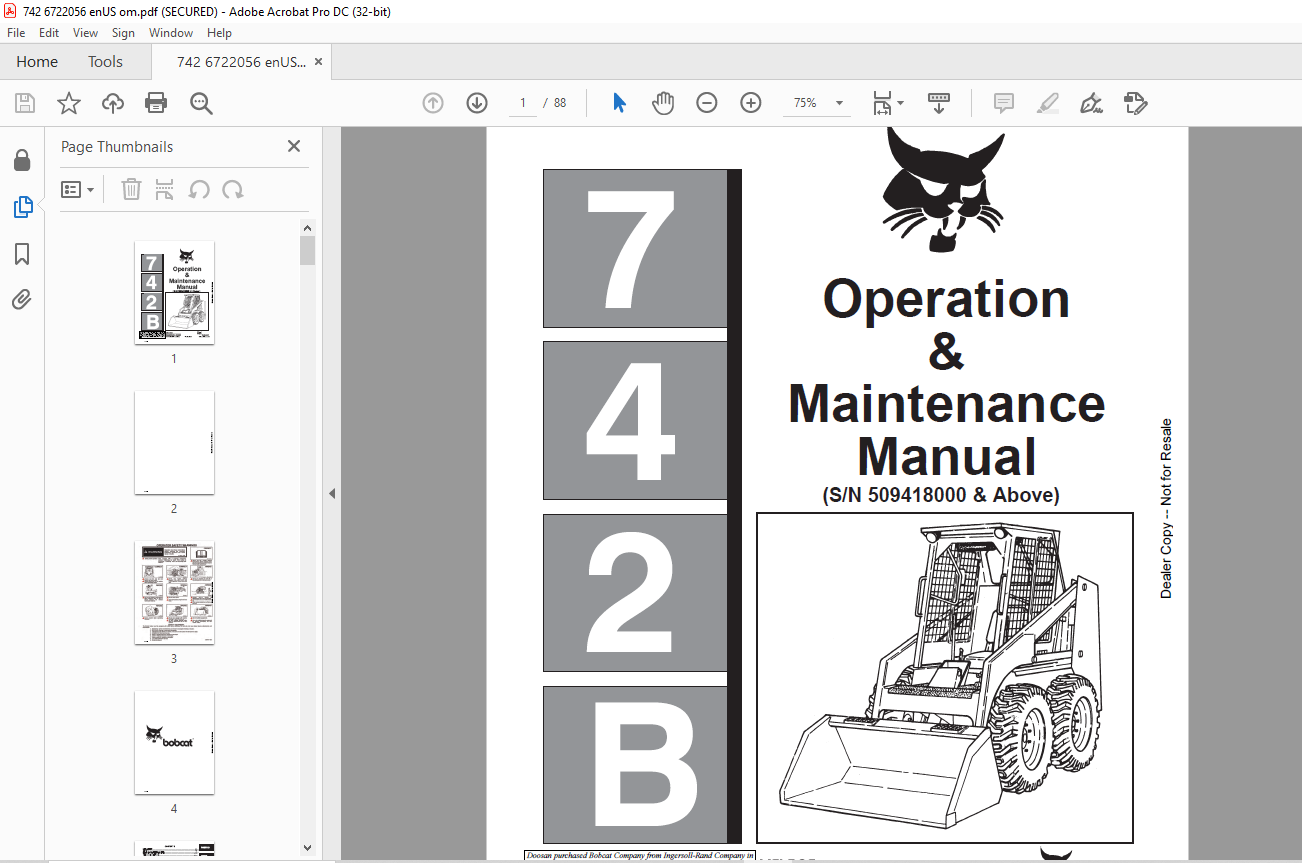Open the Sign document pen icon
Image resolution: width=1302 pixels, height=863 pixels.
tap(1091, 103)
